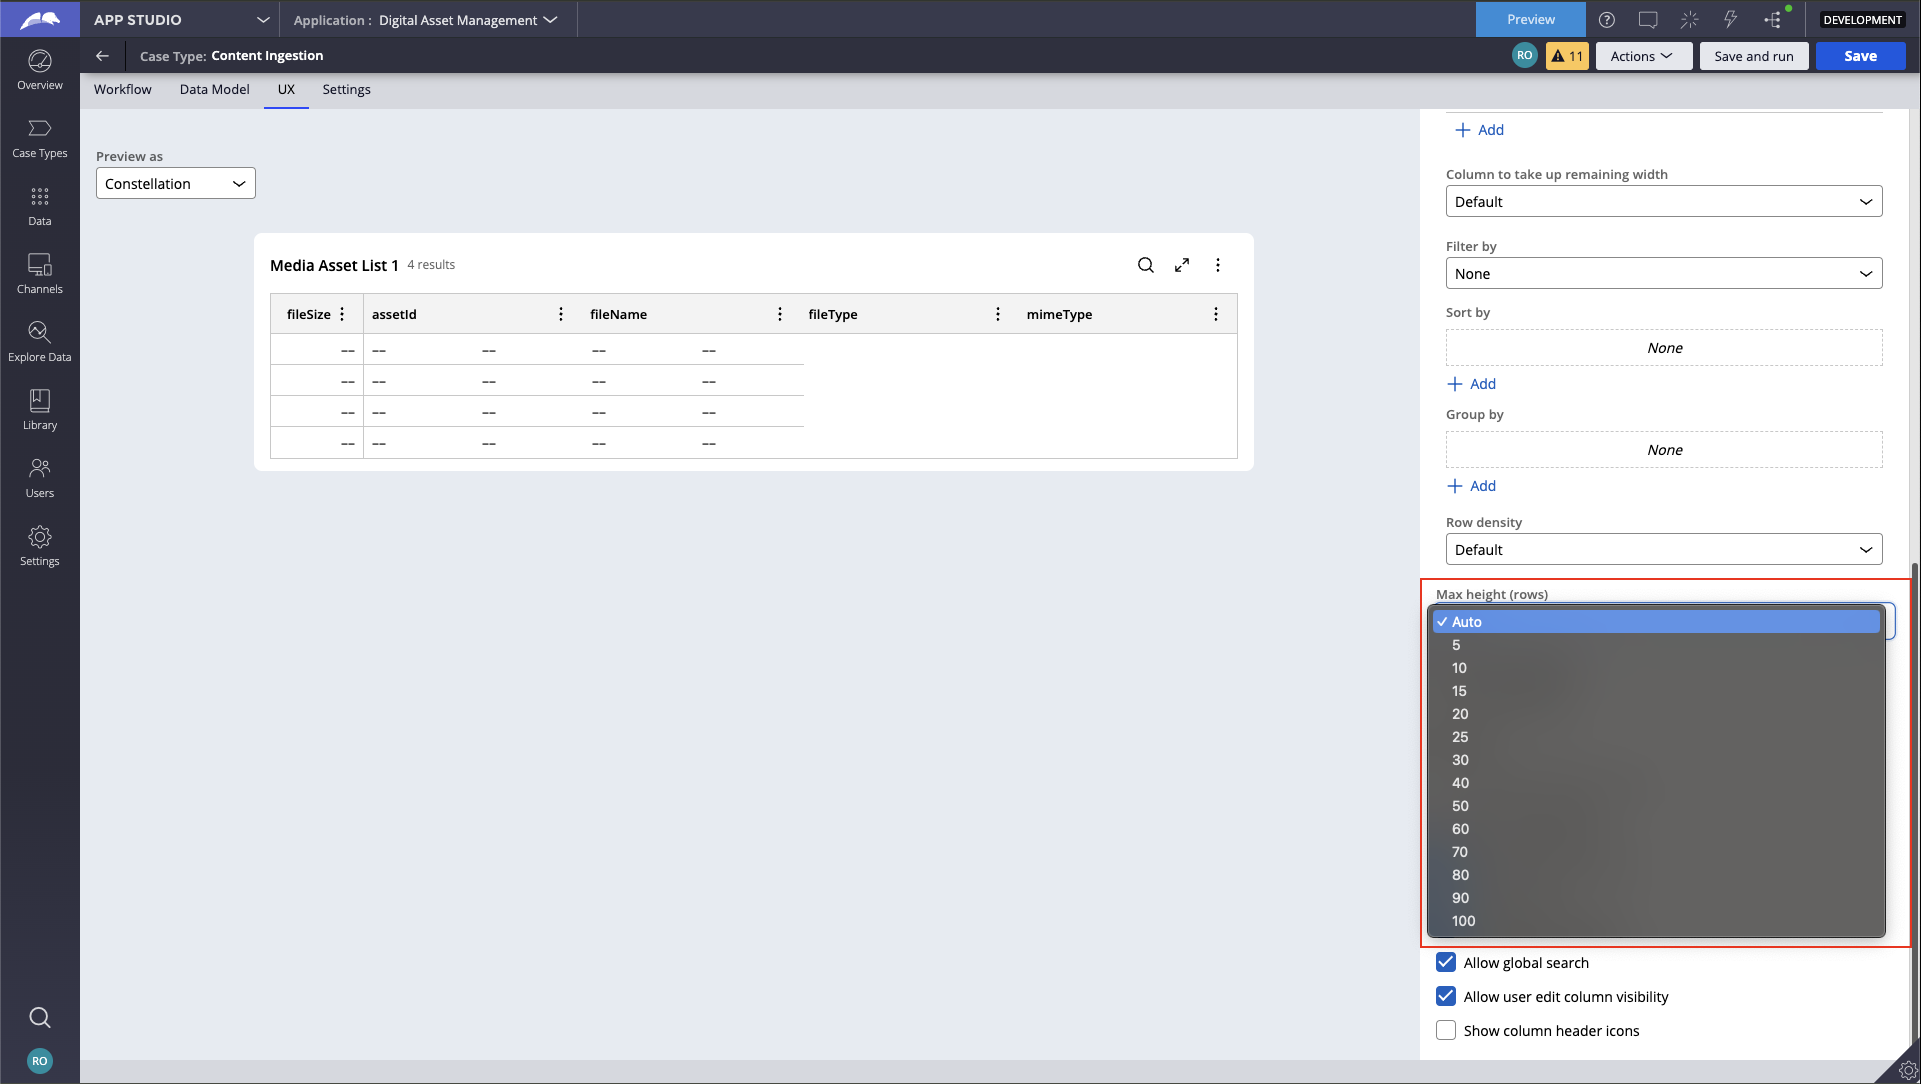Expand Column to take up remaining width
The height and width of the screenshot is (1084, 1921).
pyautogui.click(x=1664, y=200)
